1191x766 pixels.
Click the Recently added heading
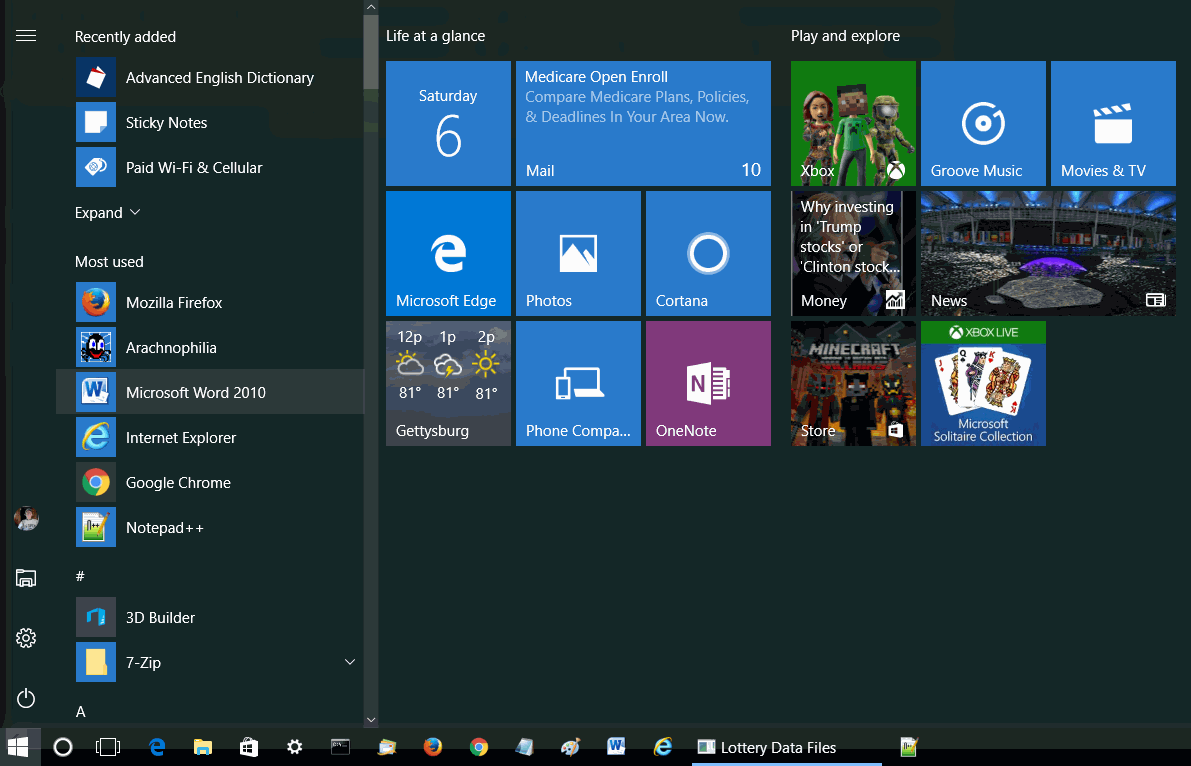coord(125,36)
